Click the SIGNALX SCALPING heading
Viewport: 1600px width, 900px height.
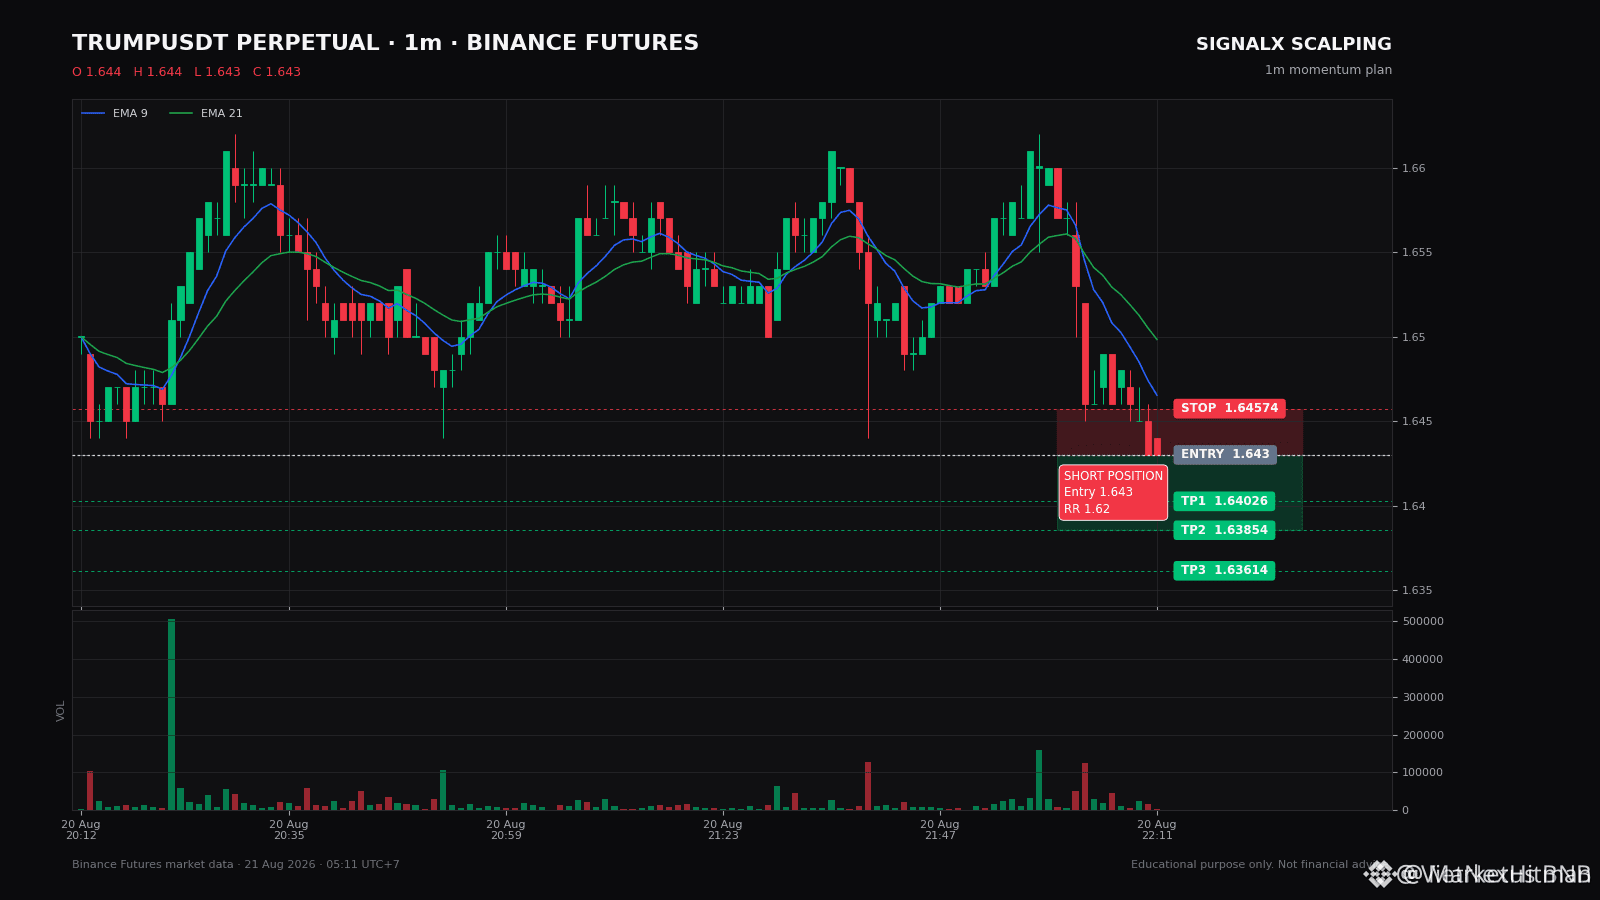[1293, 45]
